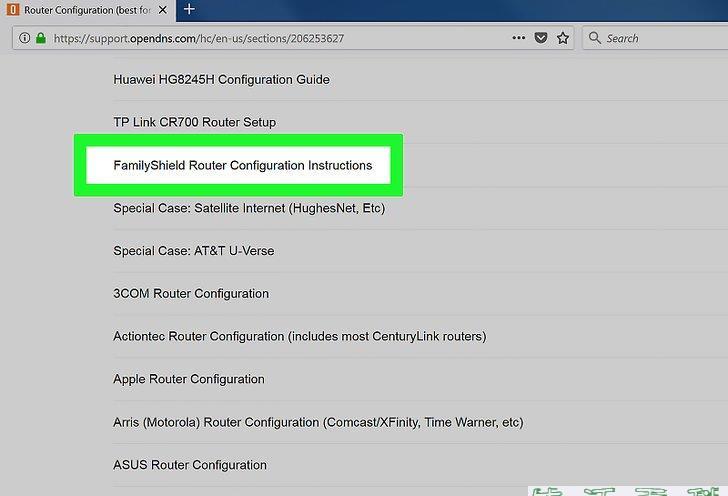
Task: Open TP Link CR700 Router Setup
Action: pos(195,122)
